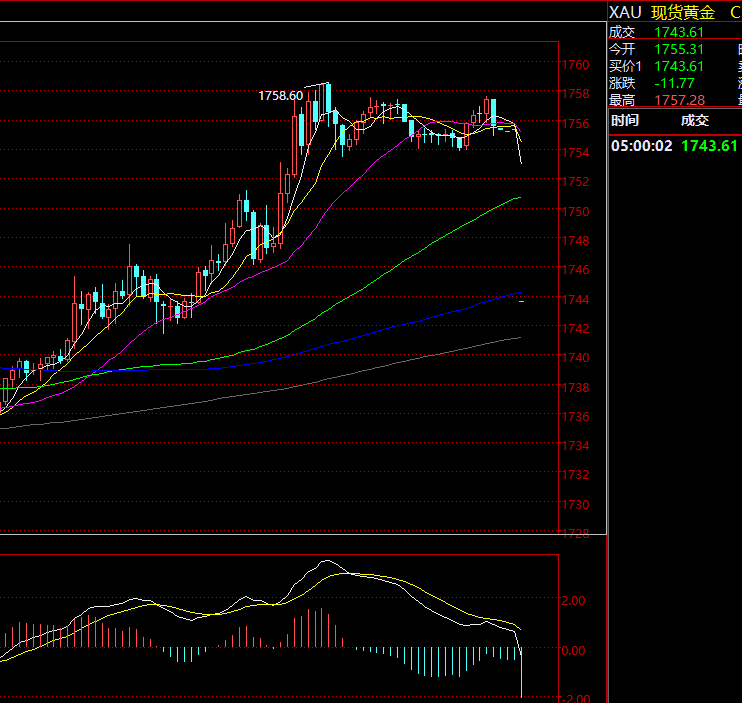Click the 买价1 label in quote panel
The image size is (742, 703).
[625, 66]
